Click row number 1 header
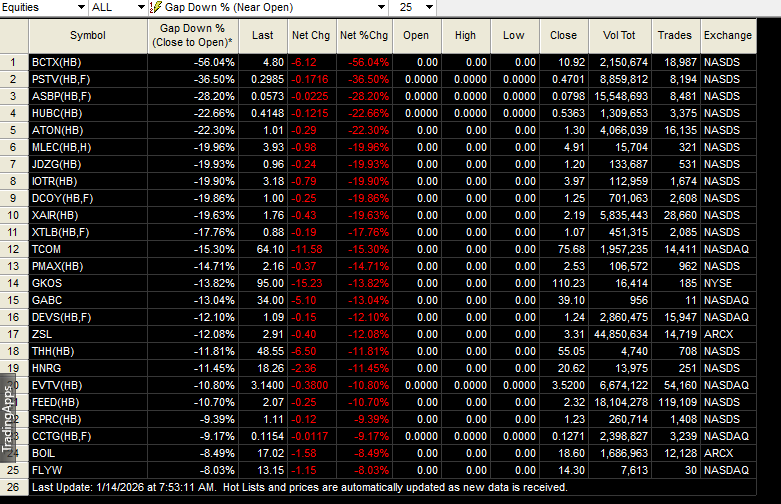The width and height of the screenshot is (781, 504). point(14,62)
